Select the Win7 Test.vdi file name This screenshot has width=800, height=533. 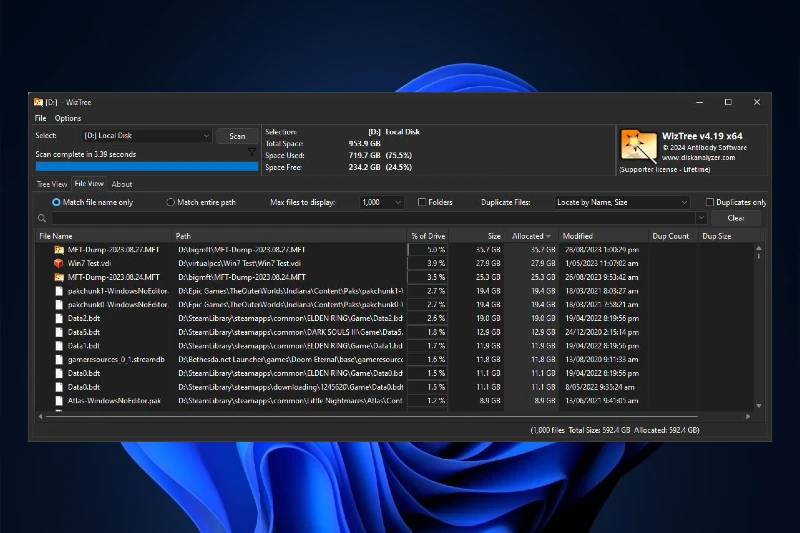click(89, 263)
